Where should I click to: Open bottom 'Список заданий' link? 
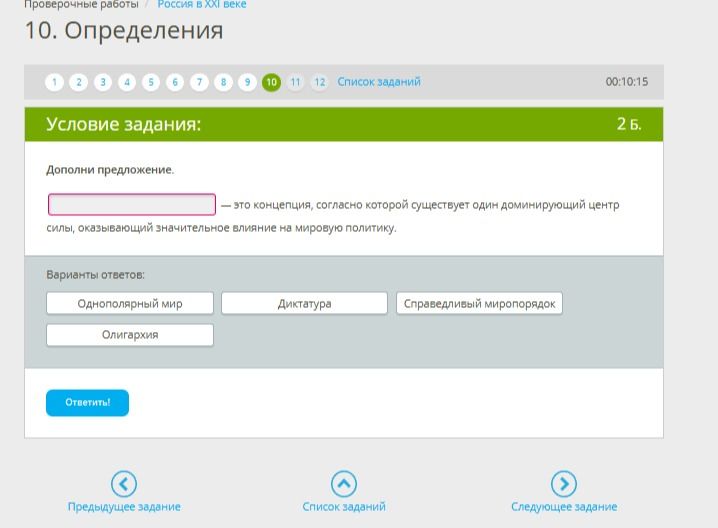pyautogui.click(x=344, y=507)
